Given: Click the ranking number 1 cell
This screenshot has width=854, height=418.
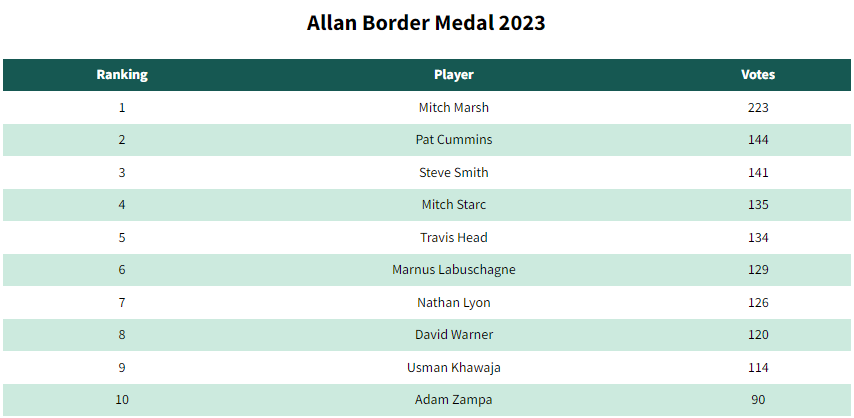Looking at the screenshot, I should pos(122,108).
